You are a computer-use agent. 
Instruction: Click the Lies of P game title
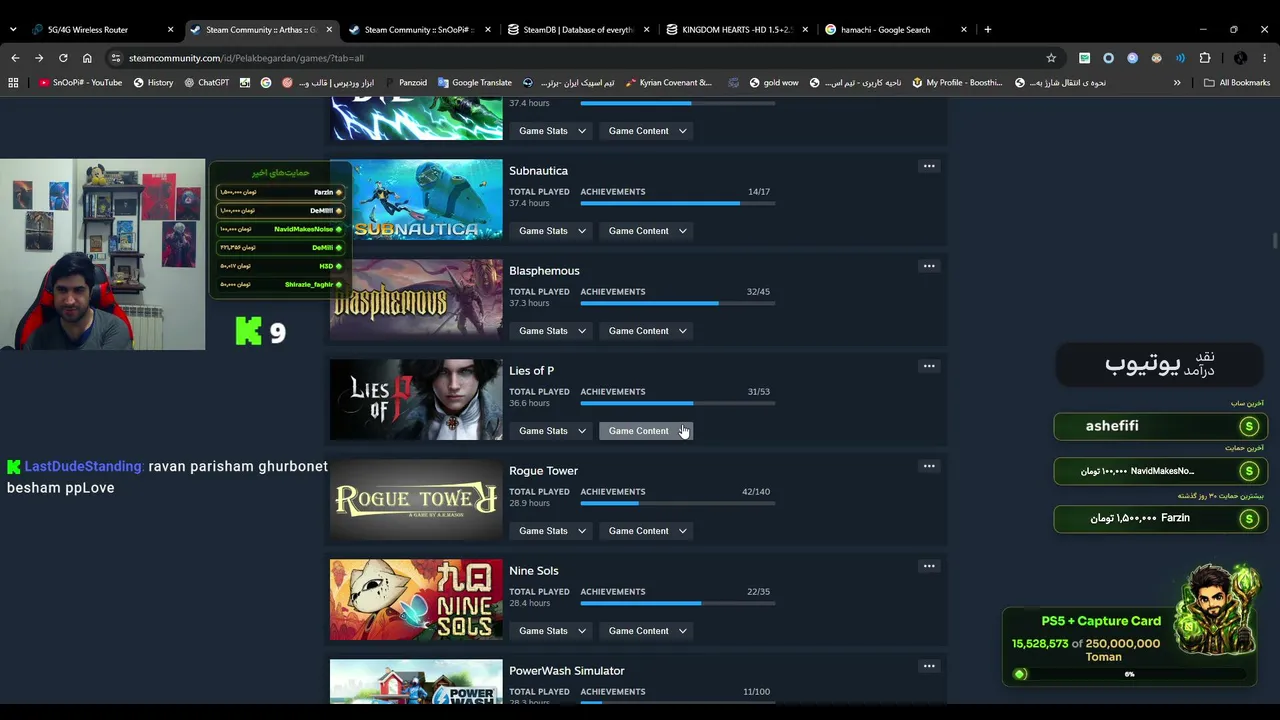coord(531,371)
